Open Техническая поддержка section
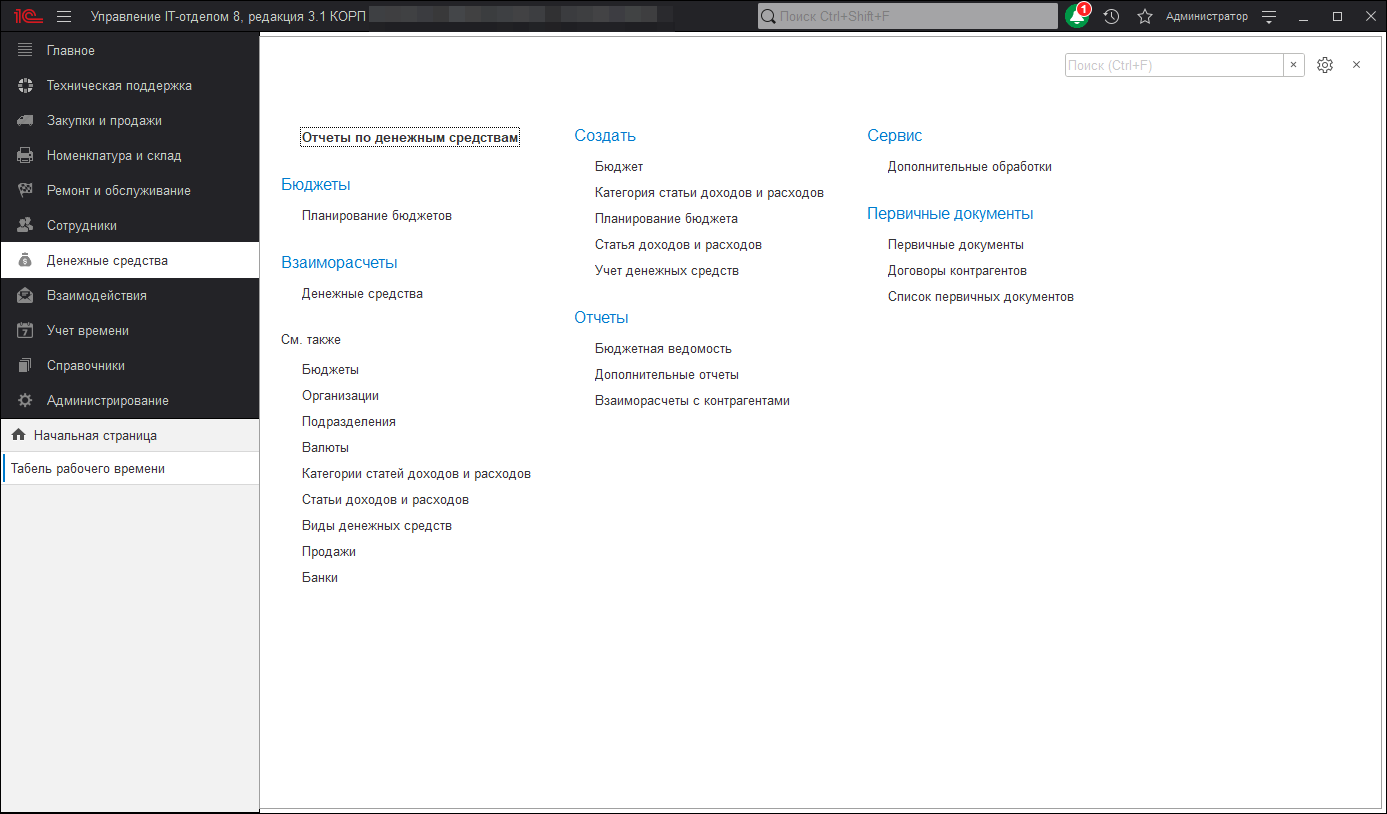Viewport: 1387px width, 814px height. click(119, 86)
